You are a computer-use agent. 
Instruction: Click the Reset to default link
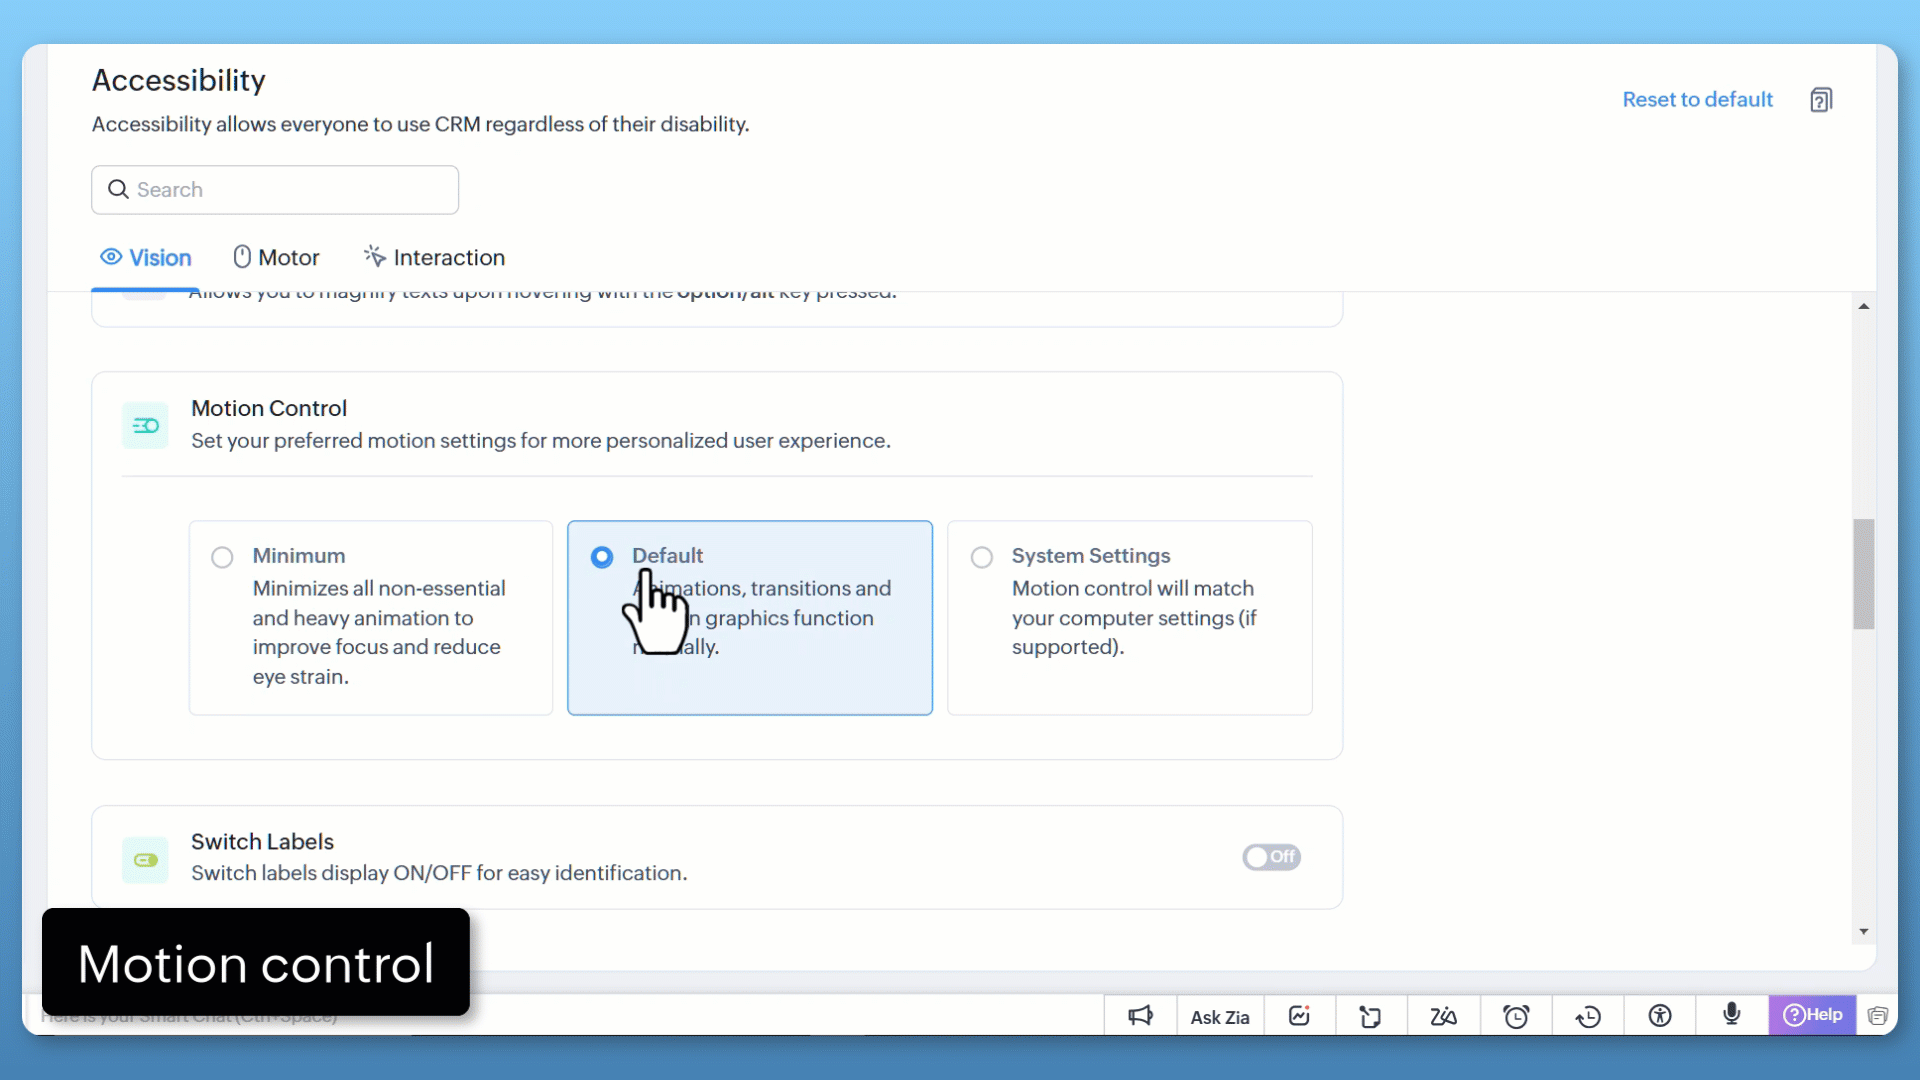click(x=1697, y=99)
